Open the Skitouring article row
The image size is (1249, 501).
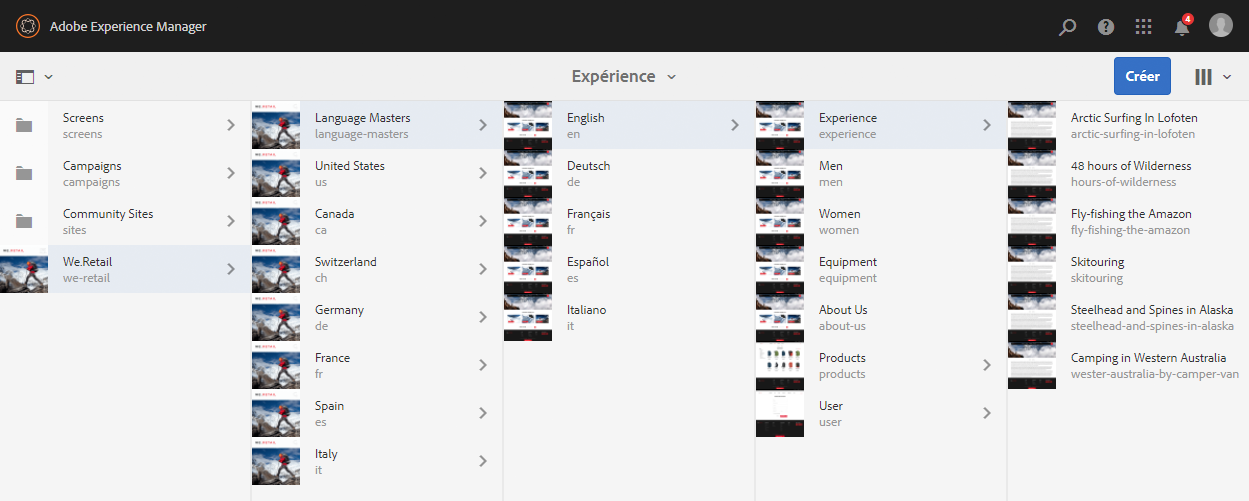1128,269
